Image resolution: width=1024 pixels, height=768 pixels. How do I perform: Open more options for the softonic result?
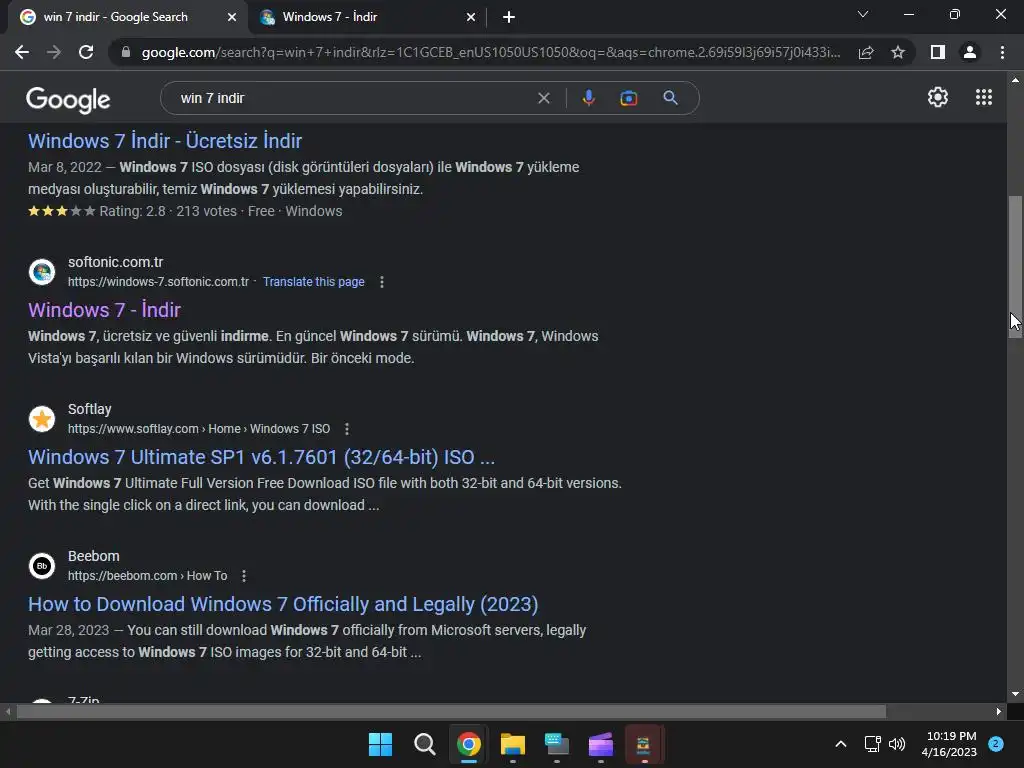(x=382, y=282)
